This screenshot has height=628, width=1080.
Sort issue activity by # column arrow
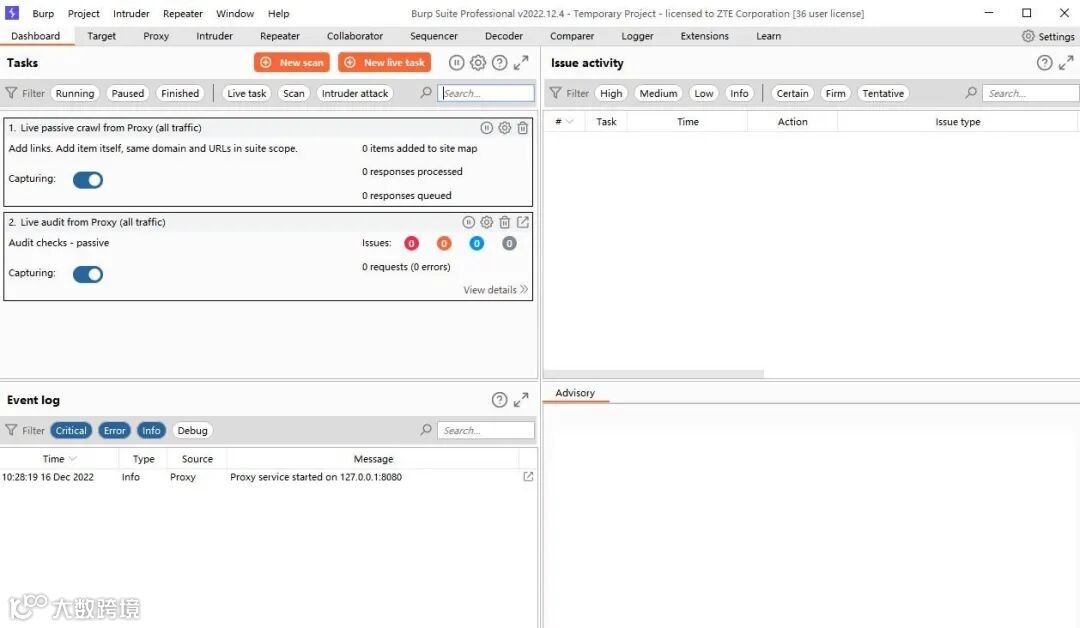pyautogui.click(x=570, y=122)
